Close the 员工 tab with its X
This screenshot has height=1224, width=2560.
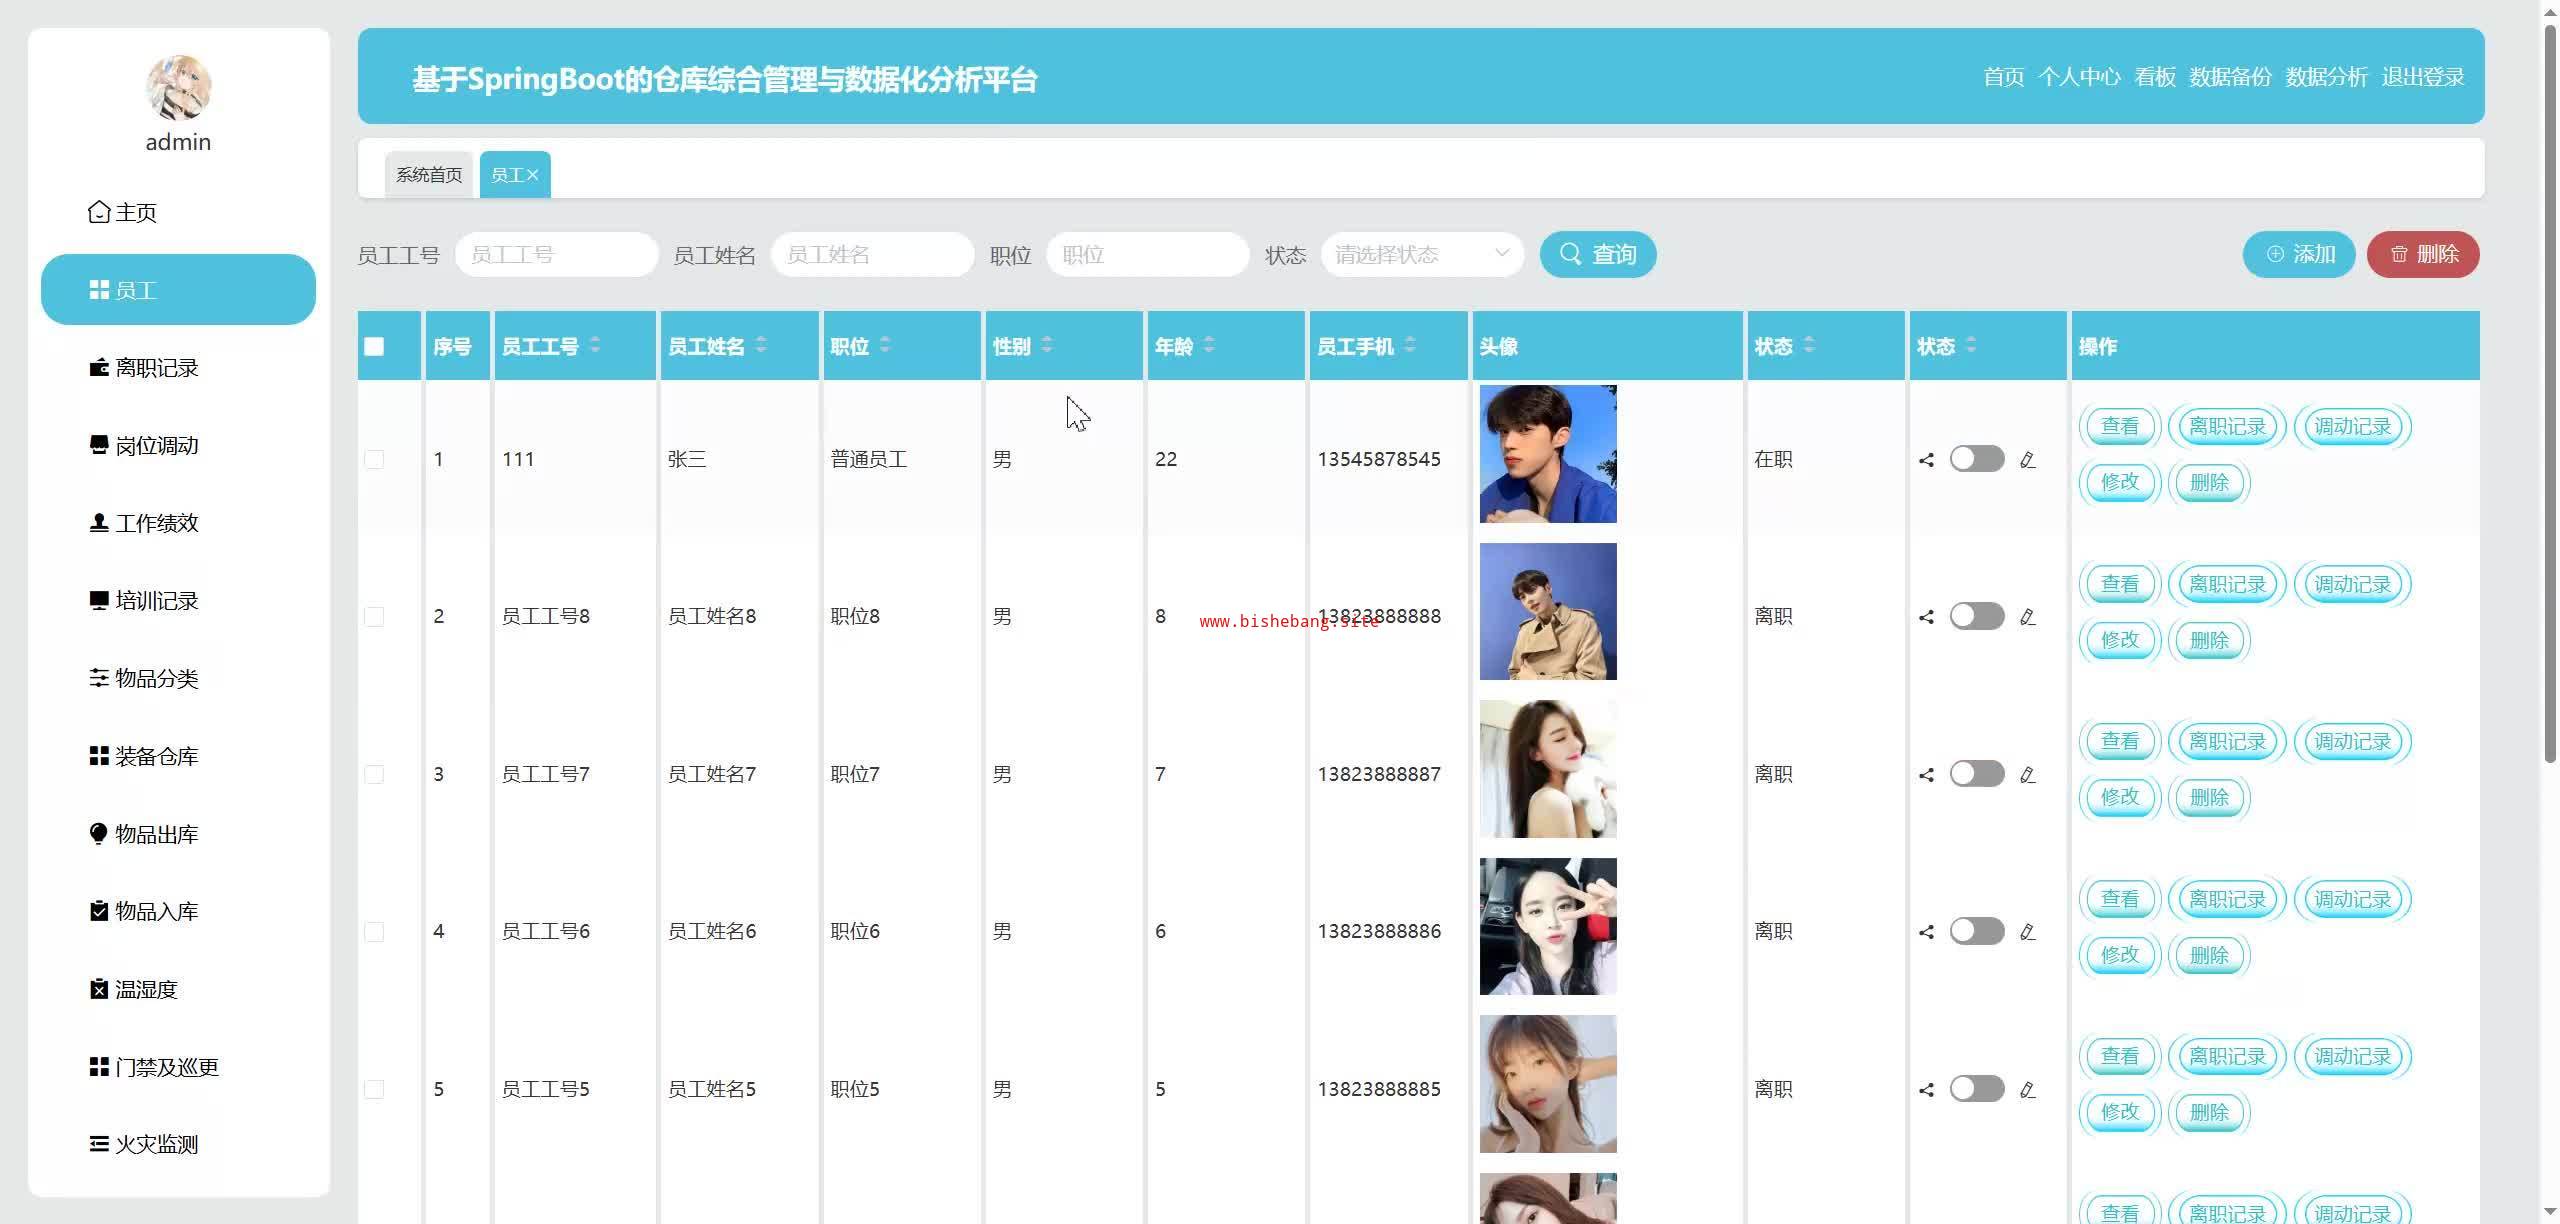click(x=533, y=175)
